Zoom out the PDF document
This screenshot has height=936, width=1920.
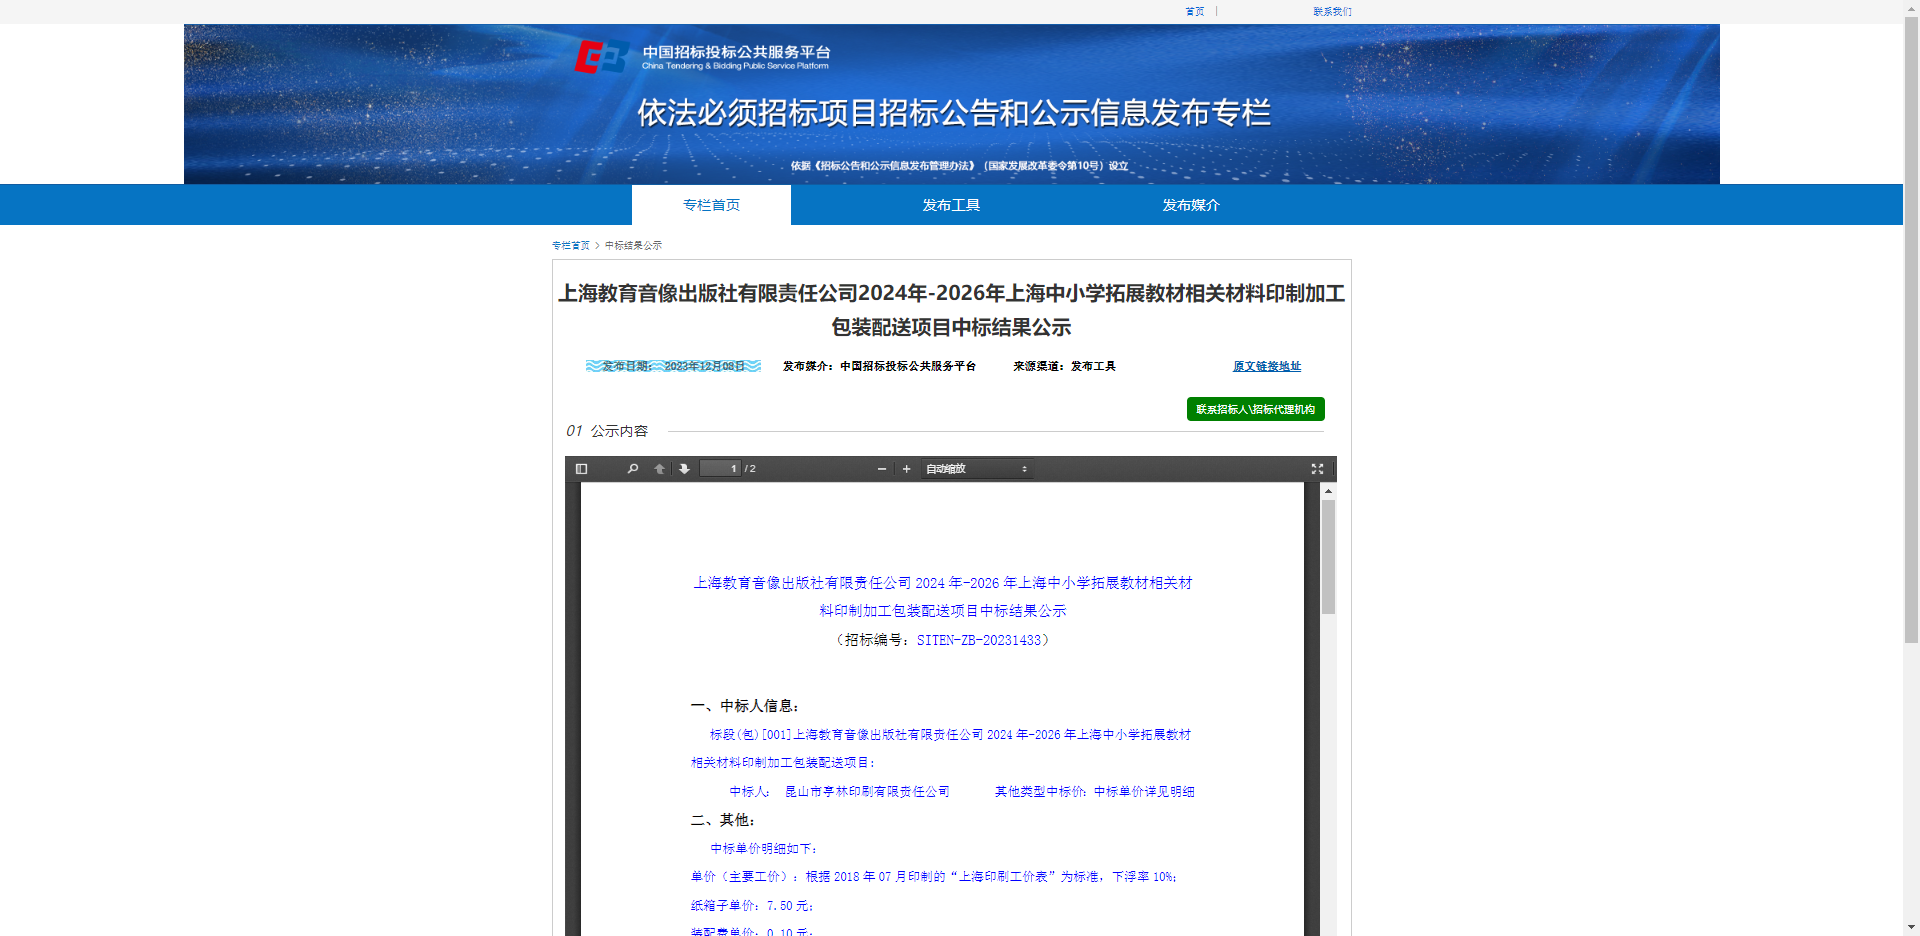coord(881,469)
